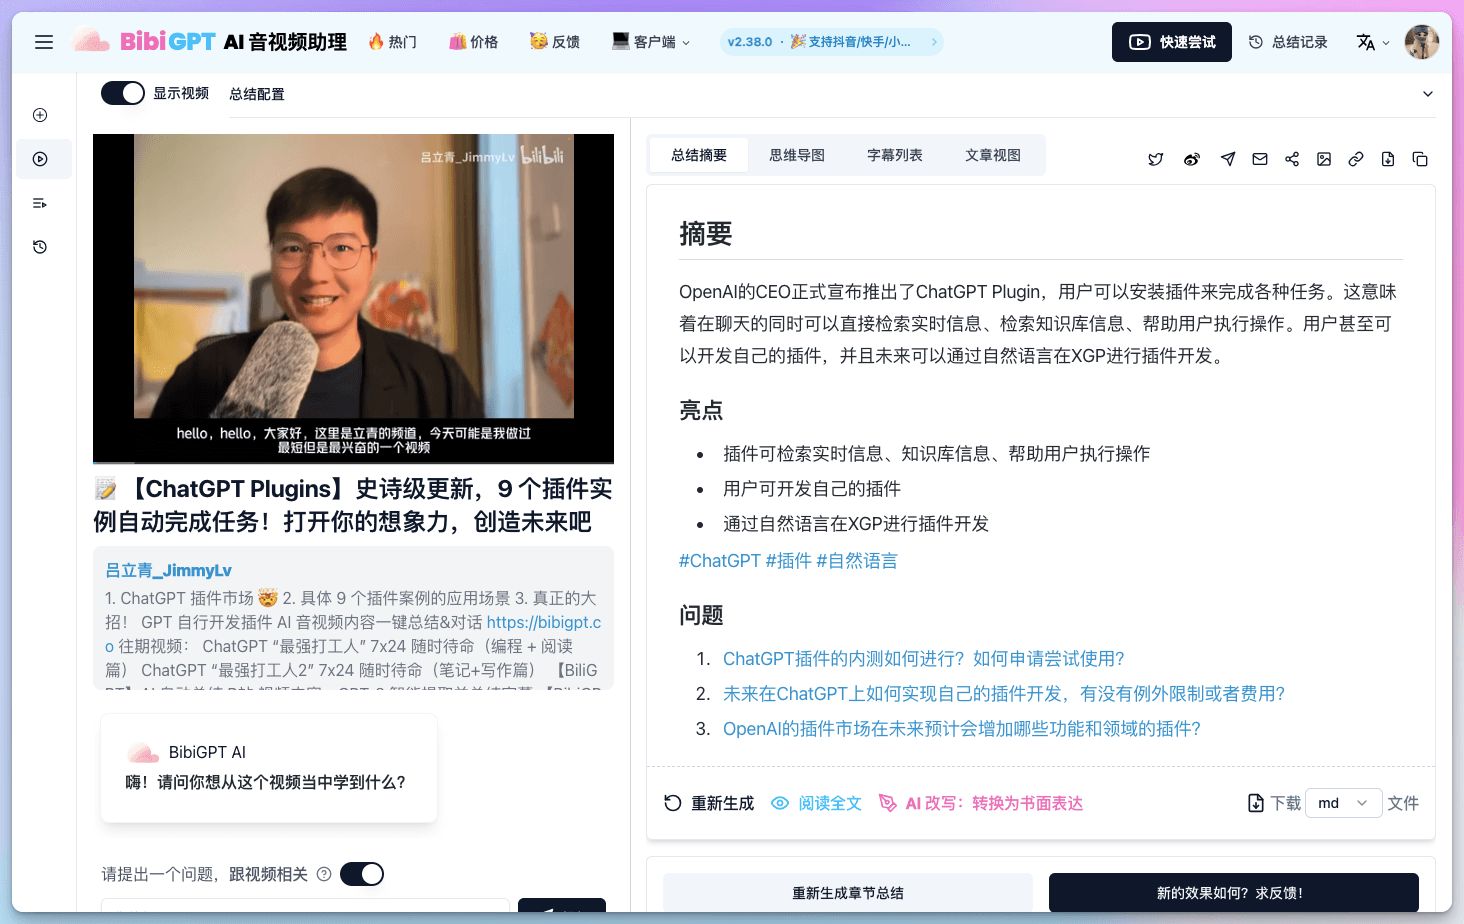Send summary via Telegram paper-plane icon
Viewport: 1464px width, 924px height.
(x=1228, y=159)
